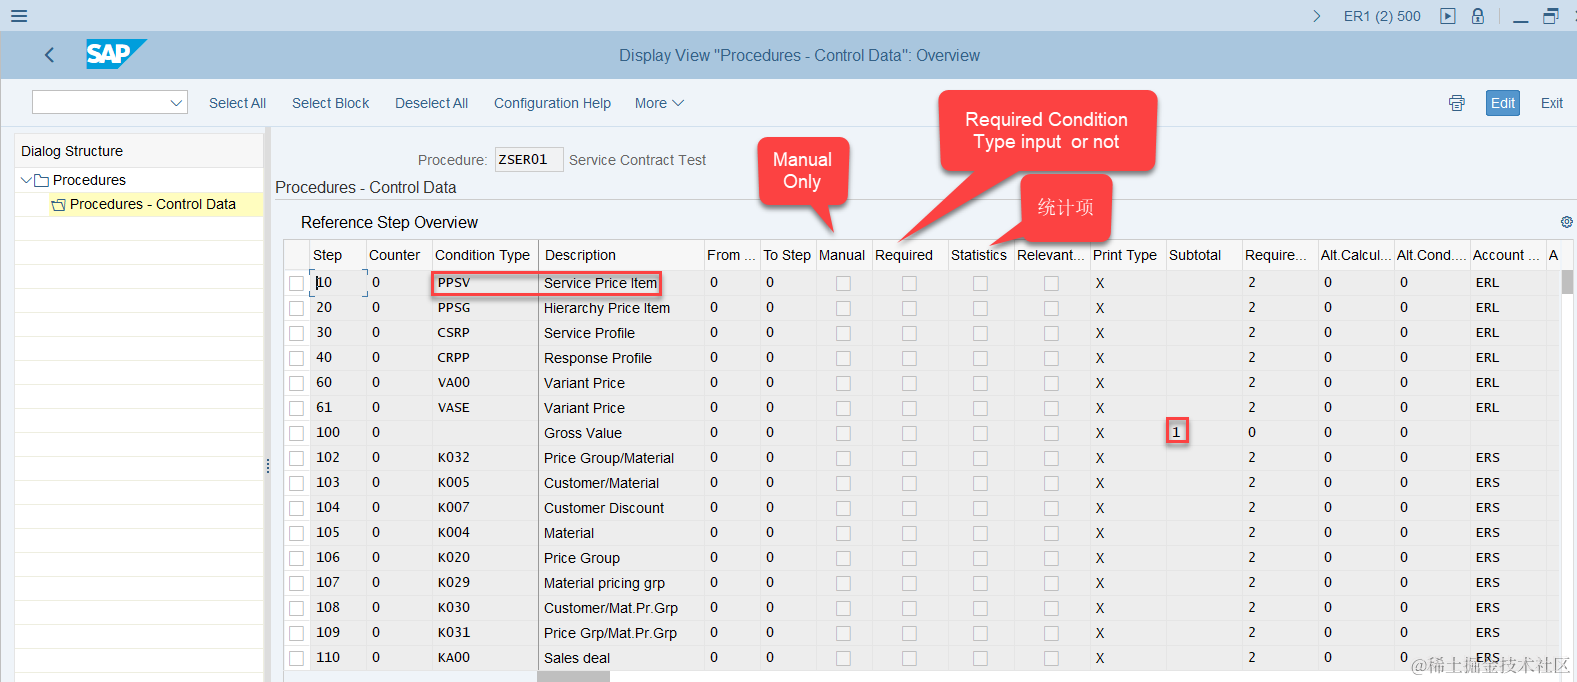Go back with the arrow icon
Viewport: 1577px width, 682px height.
coord(50,55)
